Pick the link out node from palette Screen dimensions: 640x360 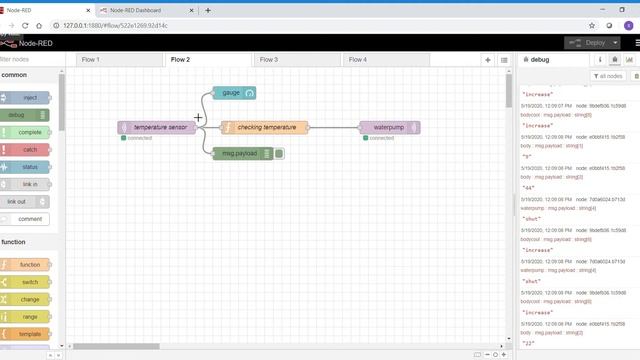click(x=25, y=202)
